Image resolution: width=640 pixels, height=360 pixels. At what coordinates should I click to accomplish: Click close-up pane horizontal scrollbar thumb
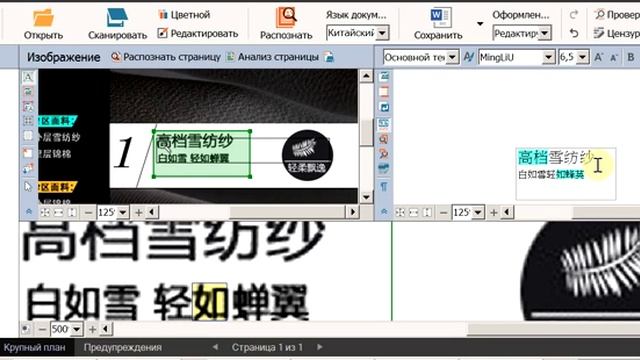pos(553,329)
